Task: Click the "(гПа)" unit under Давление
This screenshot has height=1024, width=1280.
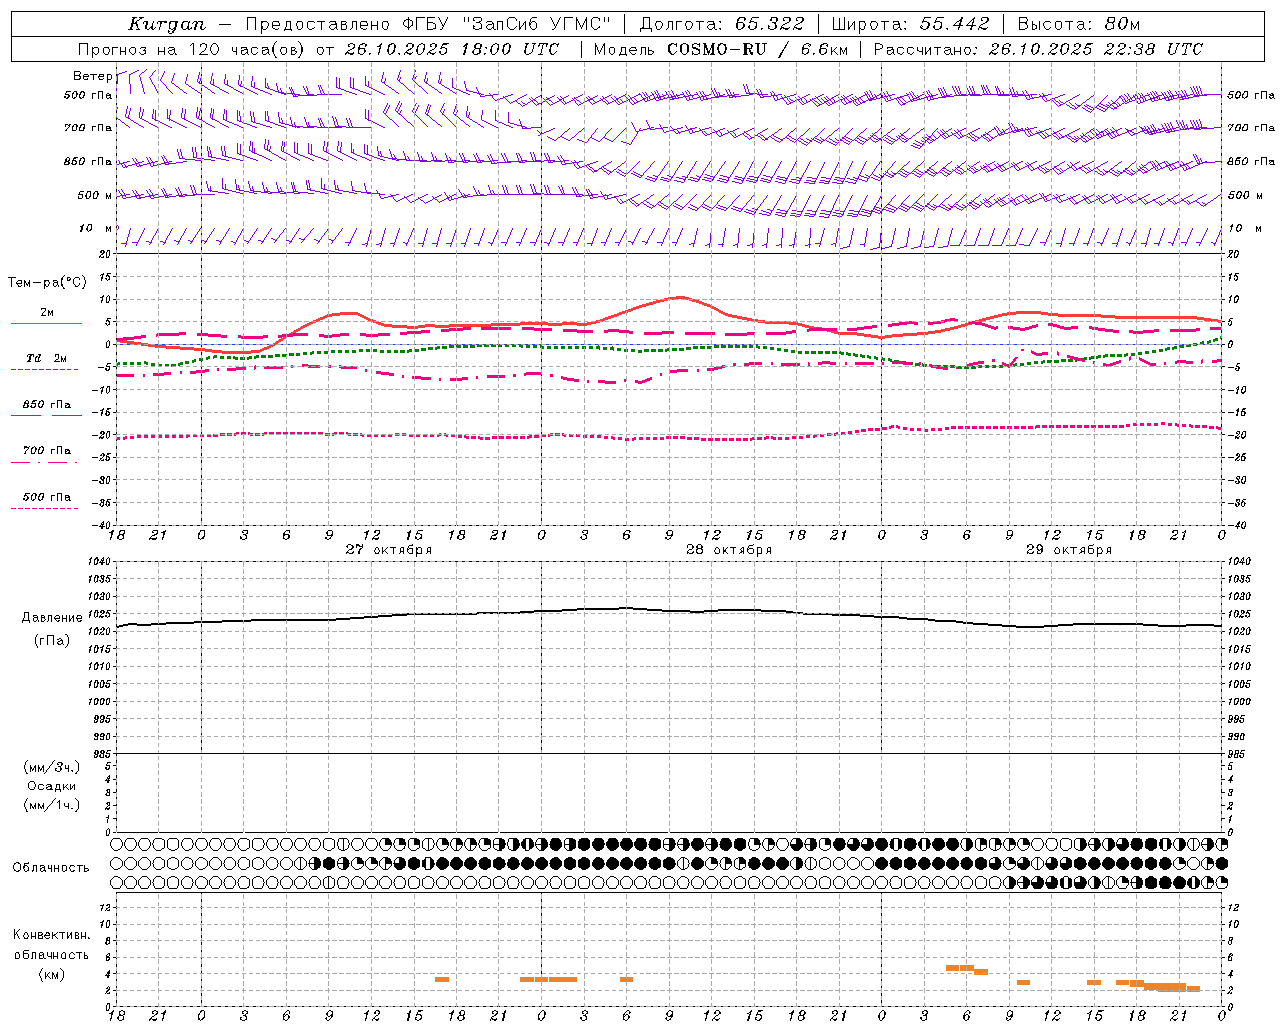Action: 52,641
